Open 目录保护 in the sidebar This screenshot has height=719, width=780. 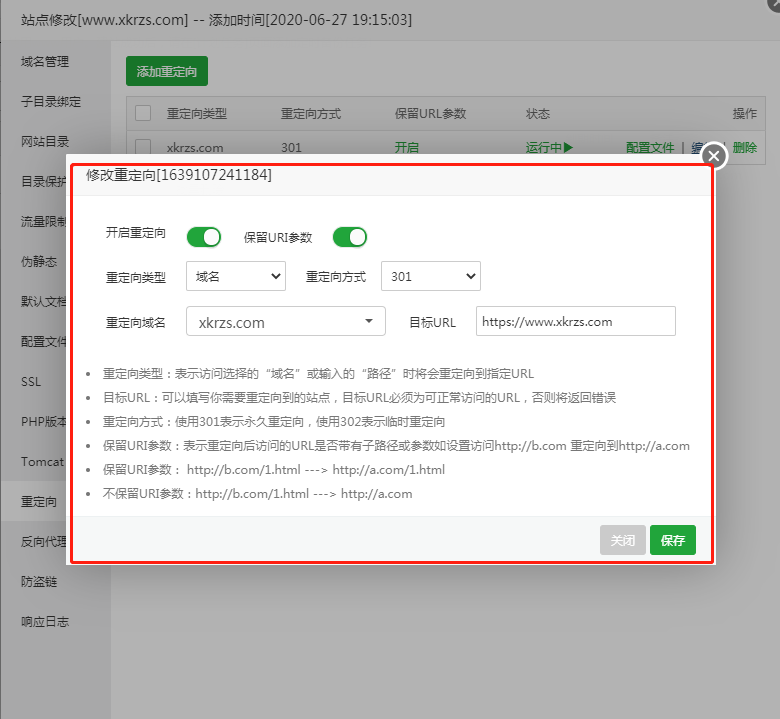click(x=44, y=182)
